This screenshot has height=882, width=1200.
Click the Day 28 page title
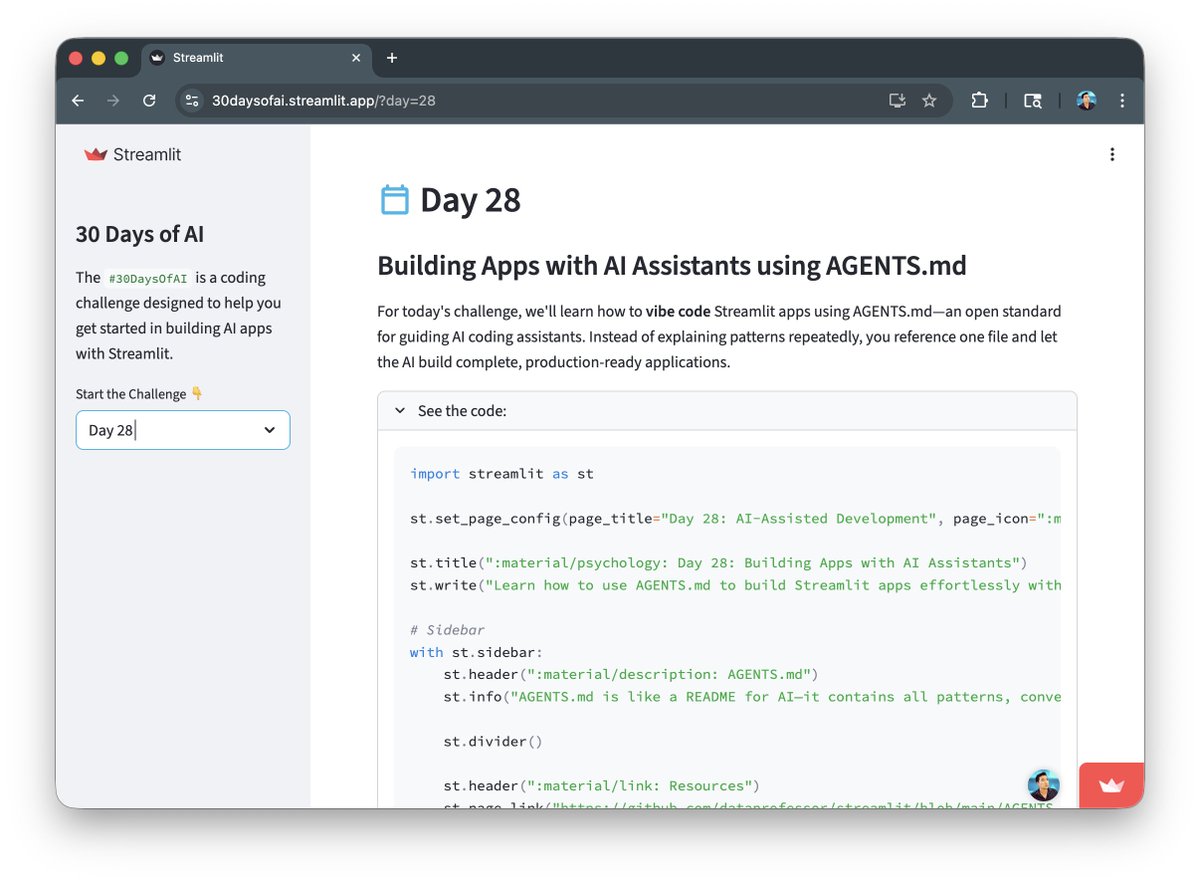click(x=470, y=200)
